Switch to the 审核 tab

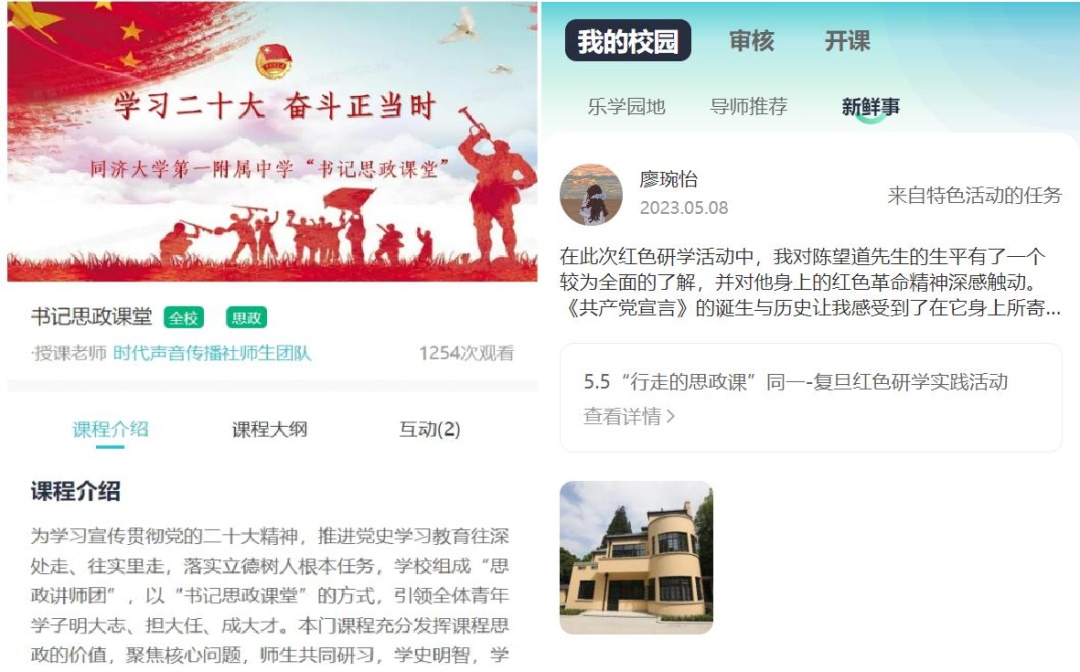click(x=751, y=41)
